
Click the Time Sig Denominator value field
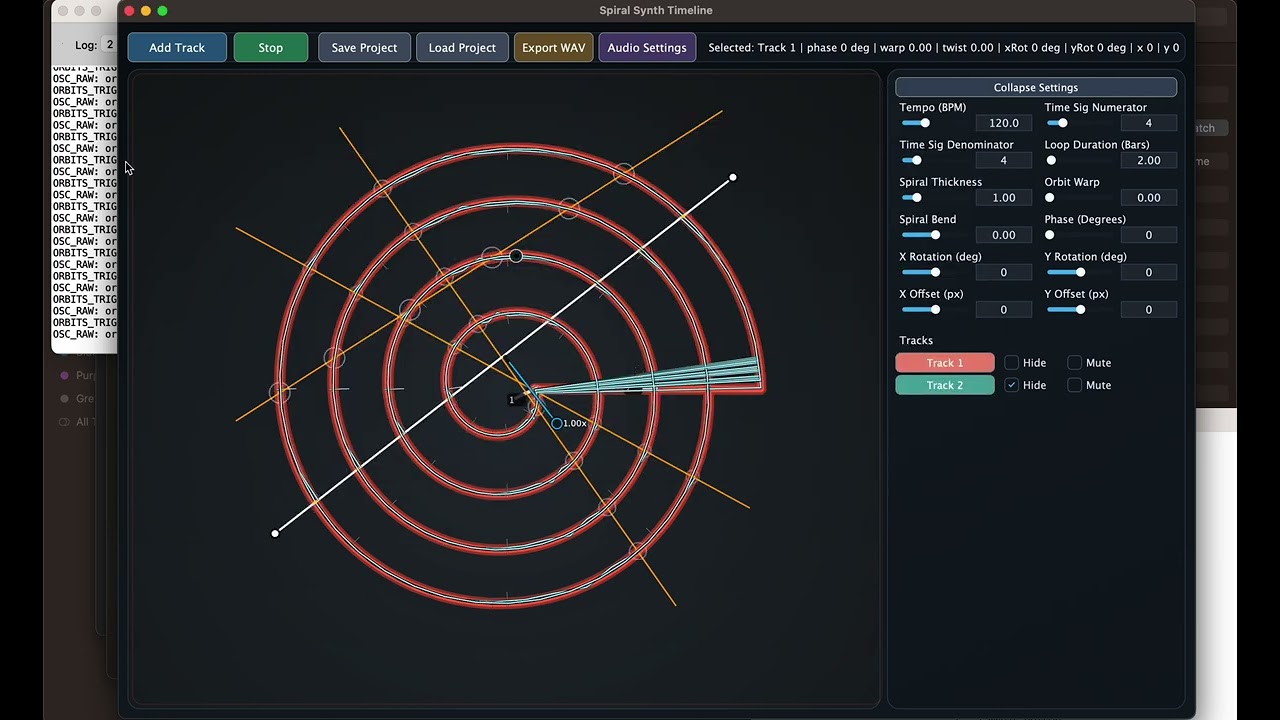(x=1004, y=160)
